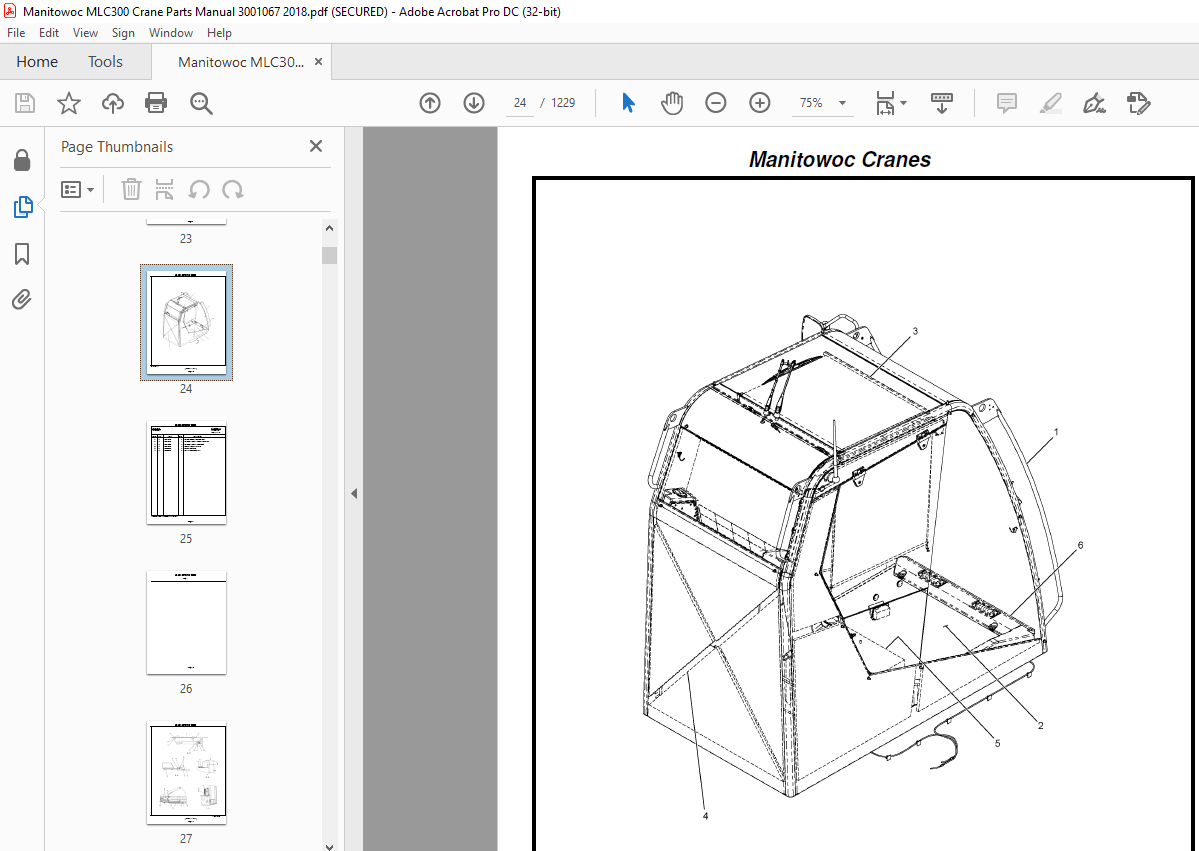Open the Window menu

tap(171, 33)
